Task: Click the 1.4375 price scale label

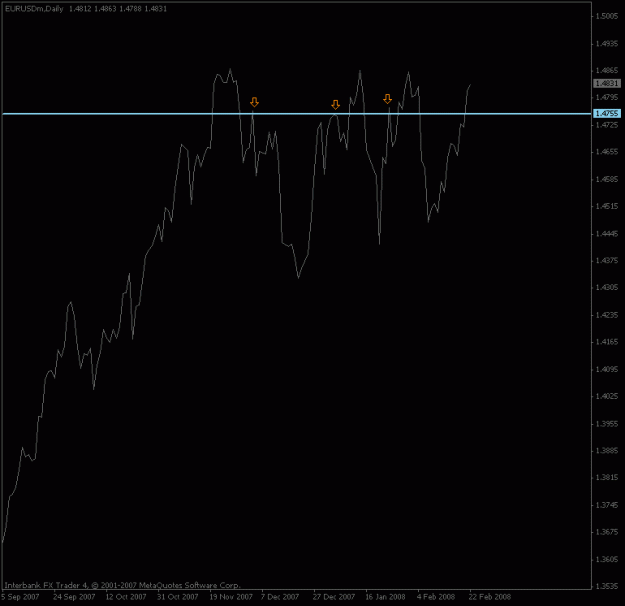Action: click(607, 260)
